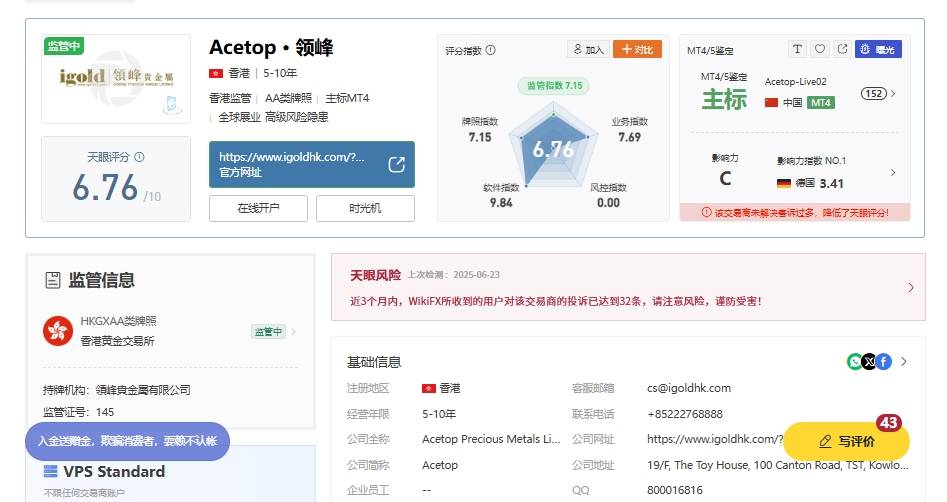This screenshot has width=947, height=502.
Task: Click the 主标MT4 tag
Action: pos(347,98)
